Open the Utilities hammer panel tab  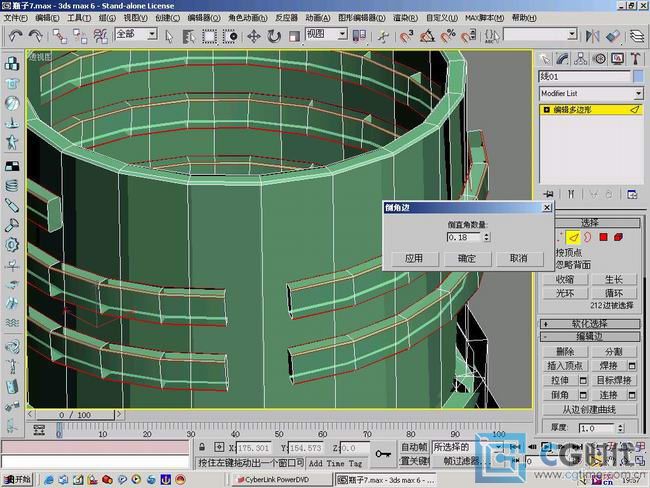click(x=635, y=59)
